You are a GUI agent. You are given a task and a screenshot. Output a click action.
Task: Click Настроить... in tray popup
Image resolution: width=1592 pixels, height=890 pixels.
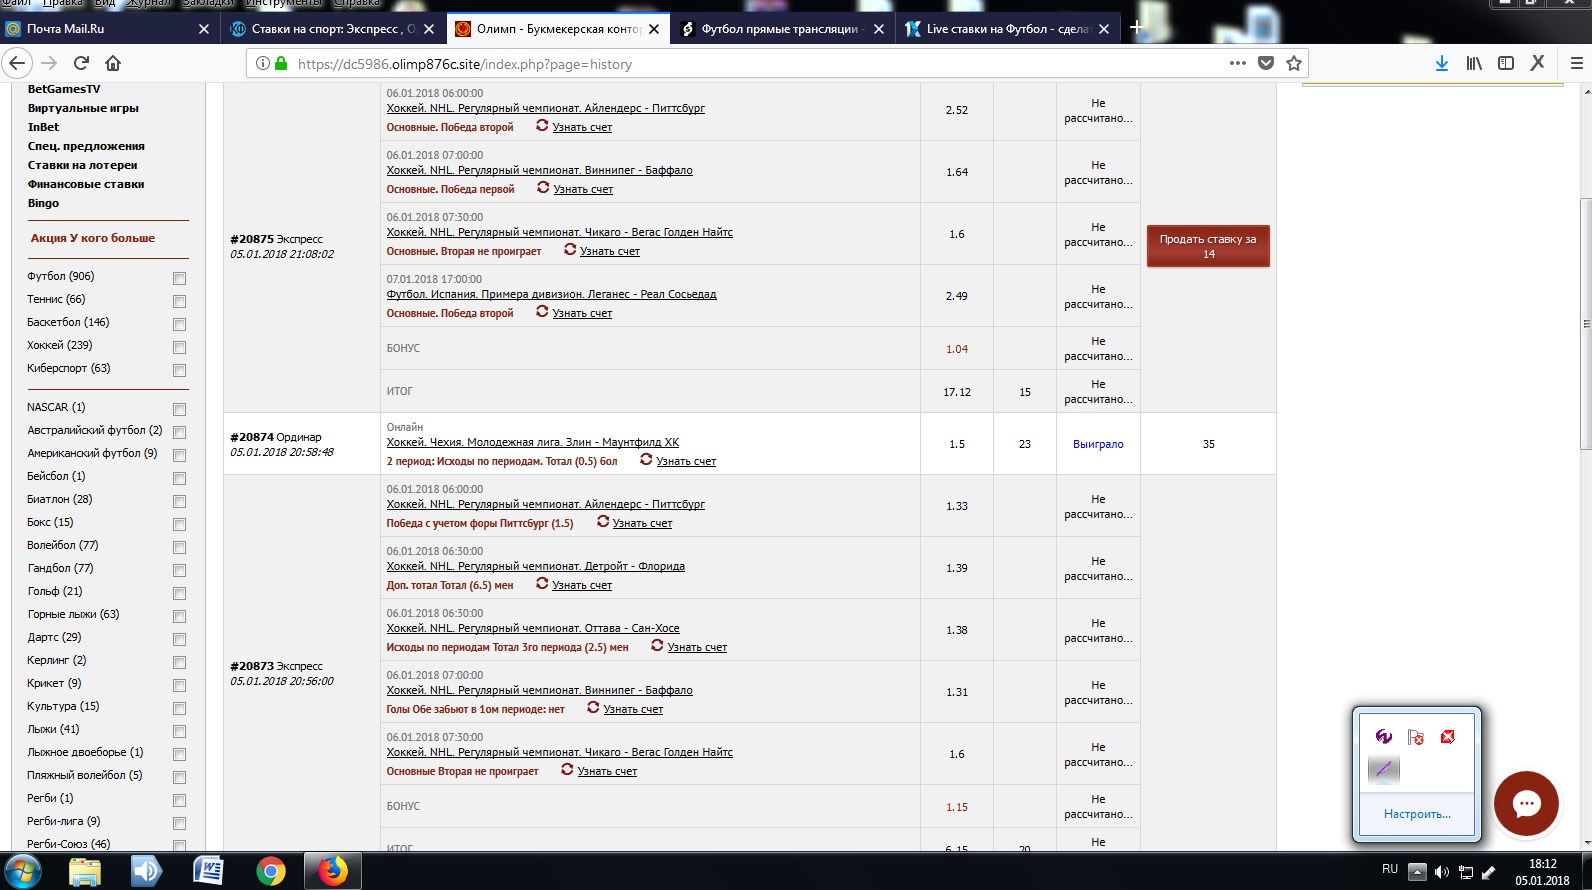(1417, 814)
